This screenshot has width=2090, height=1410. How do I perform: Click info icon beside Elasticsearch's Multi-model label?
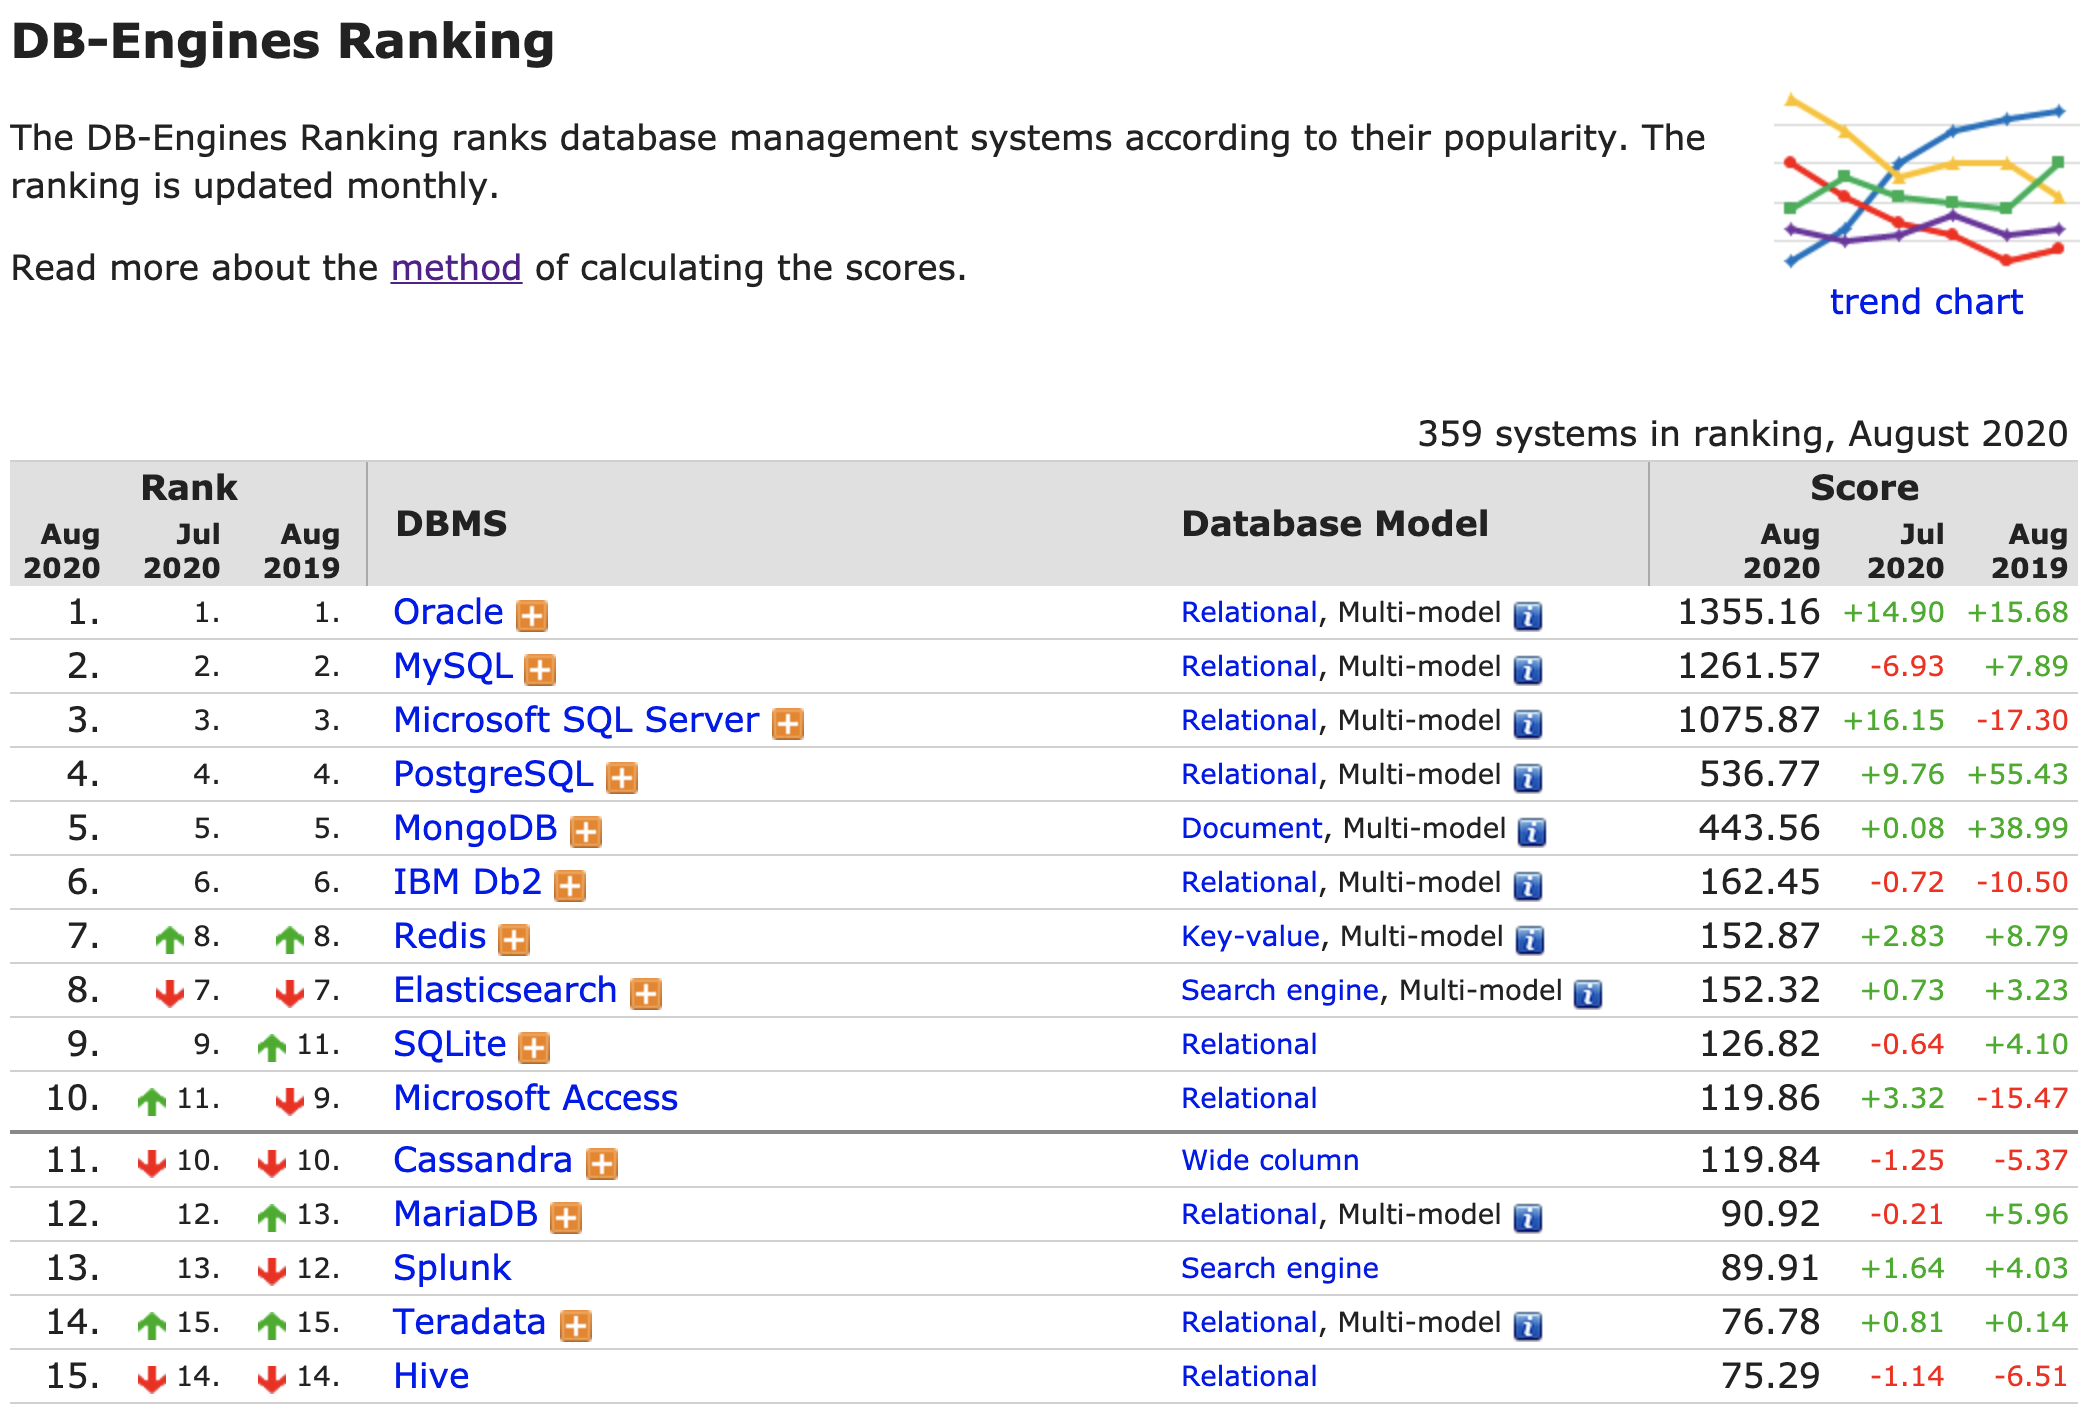(x=1587, y=994)
